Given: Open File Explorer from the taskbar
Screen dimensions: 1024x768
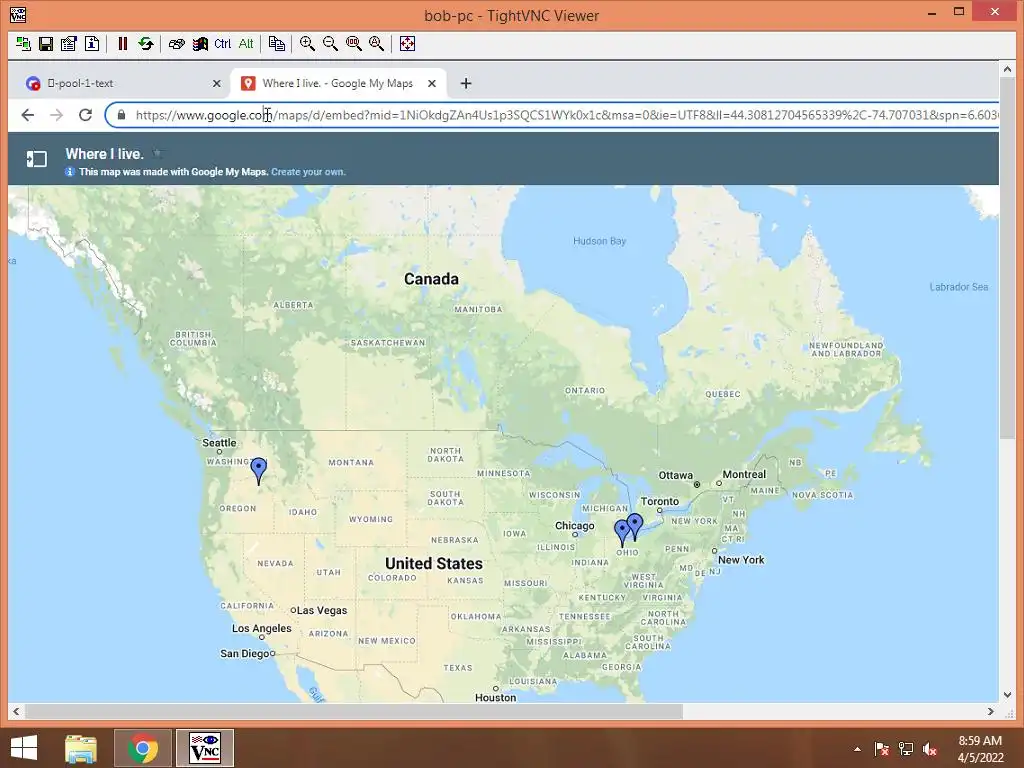Looking at the screenshot, I should 81,748.
